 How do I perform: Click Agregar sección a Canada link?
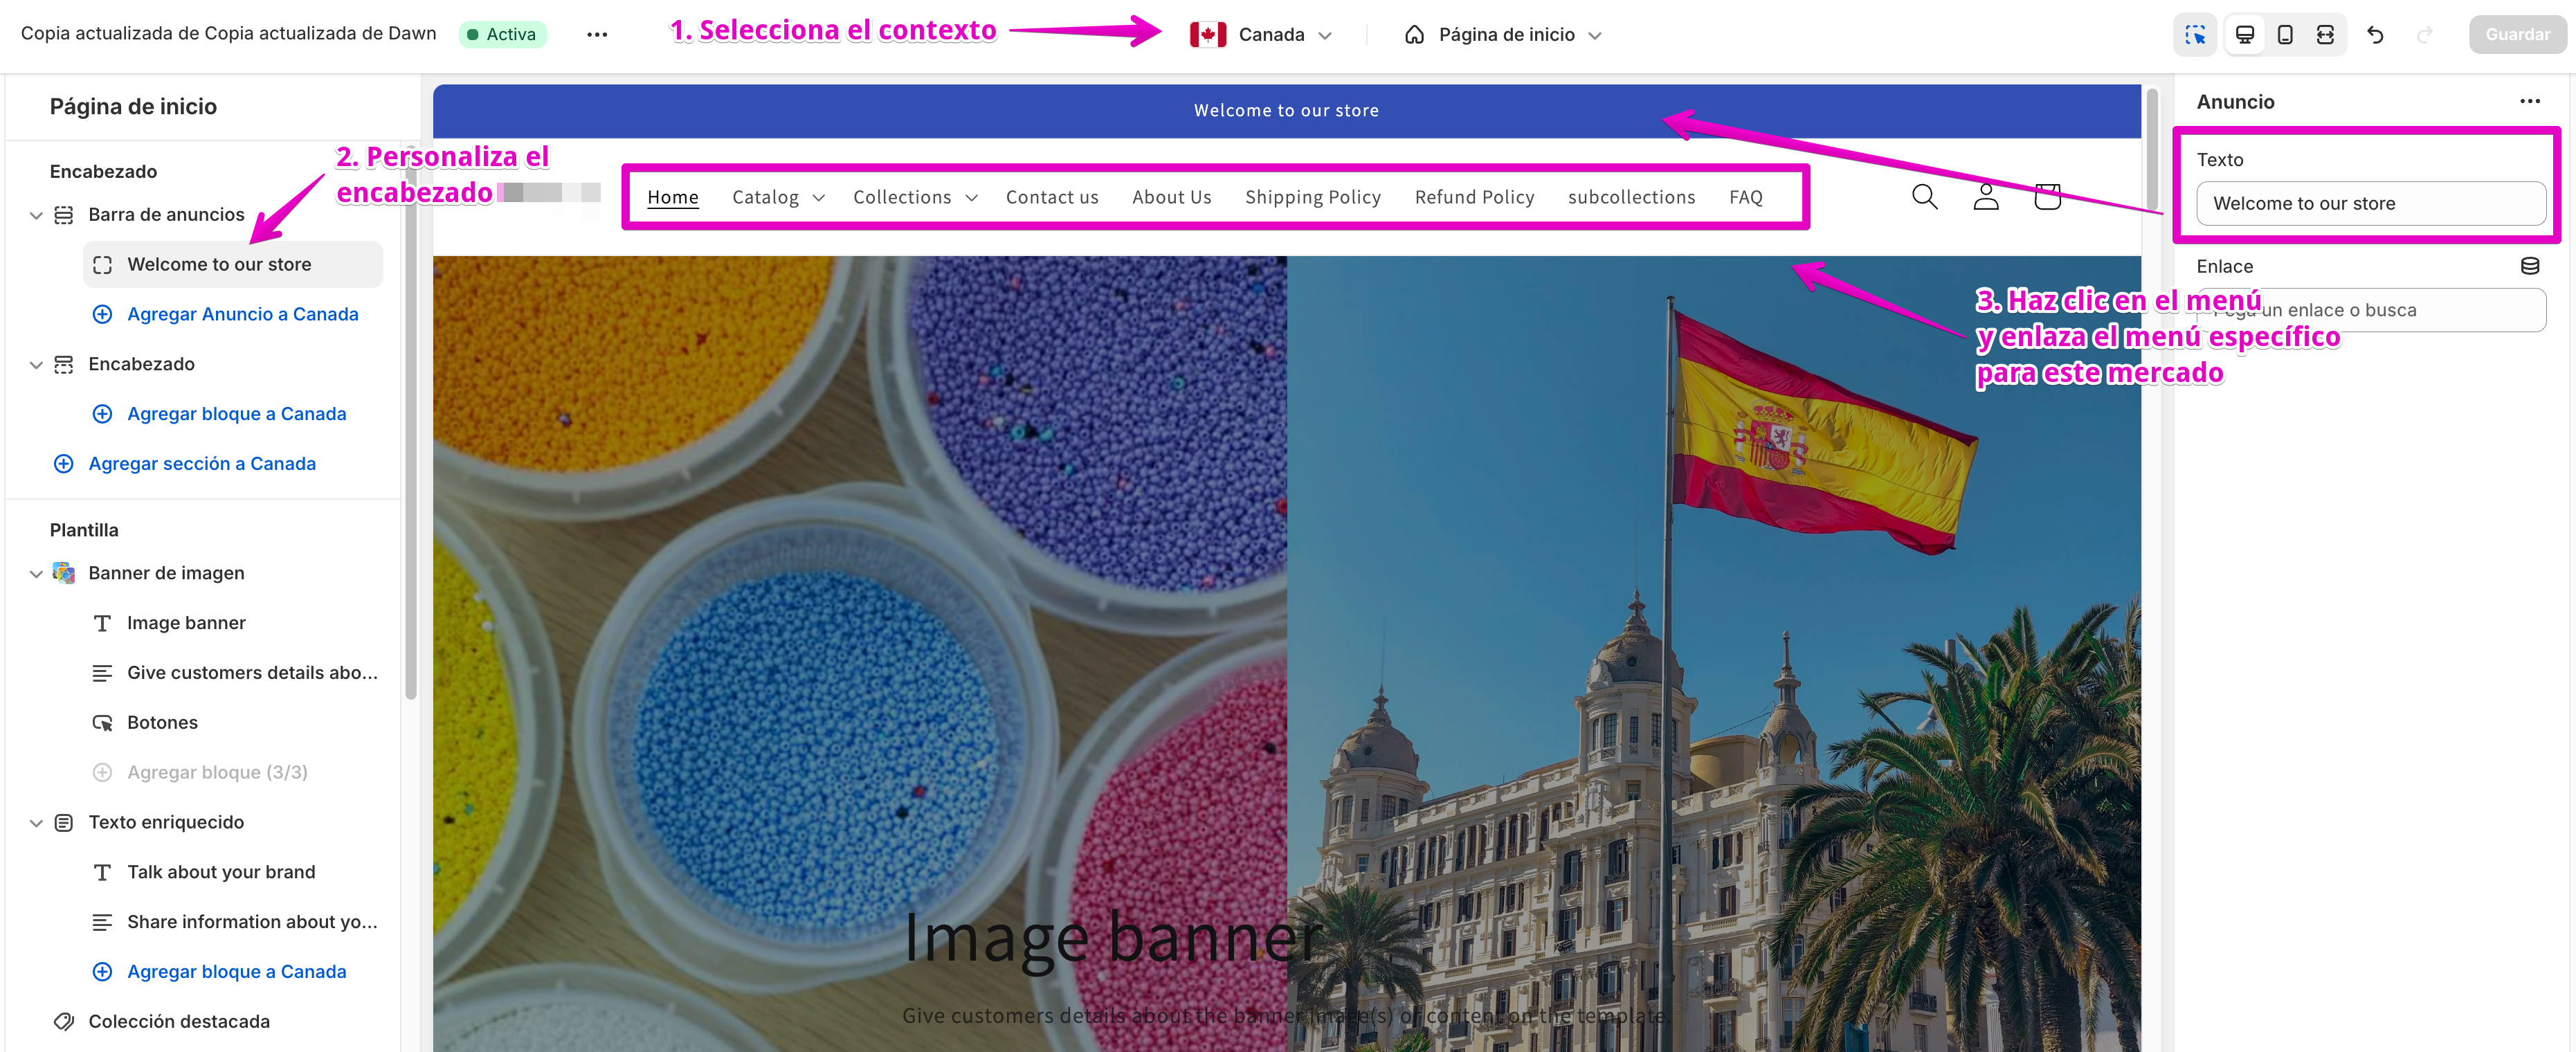point(202,464)
